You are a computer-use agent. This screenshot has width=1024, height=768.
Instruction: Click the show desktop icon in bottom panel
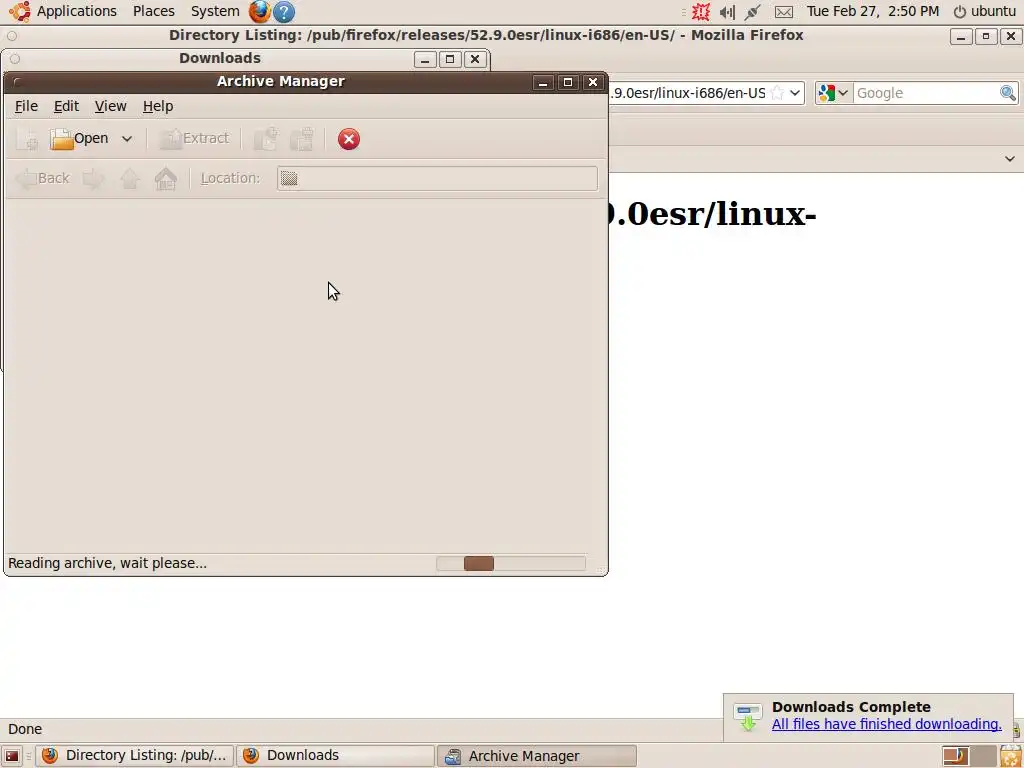[x=12, y=756]
